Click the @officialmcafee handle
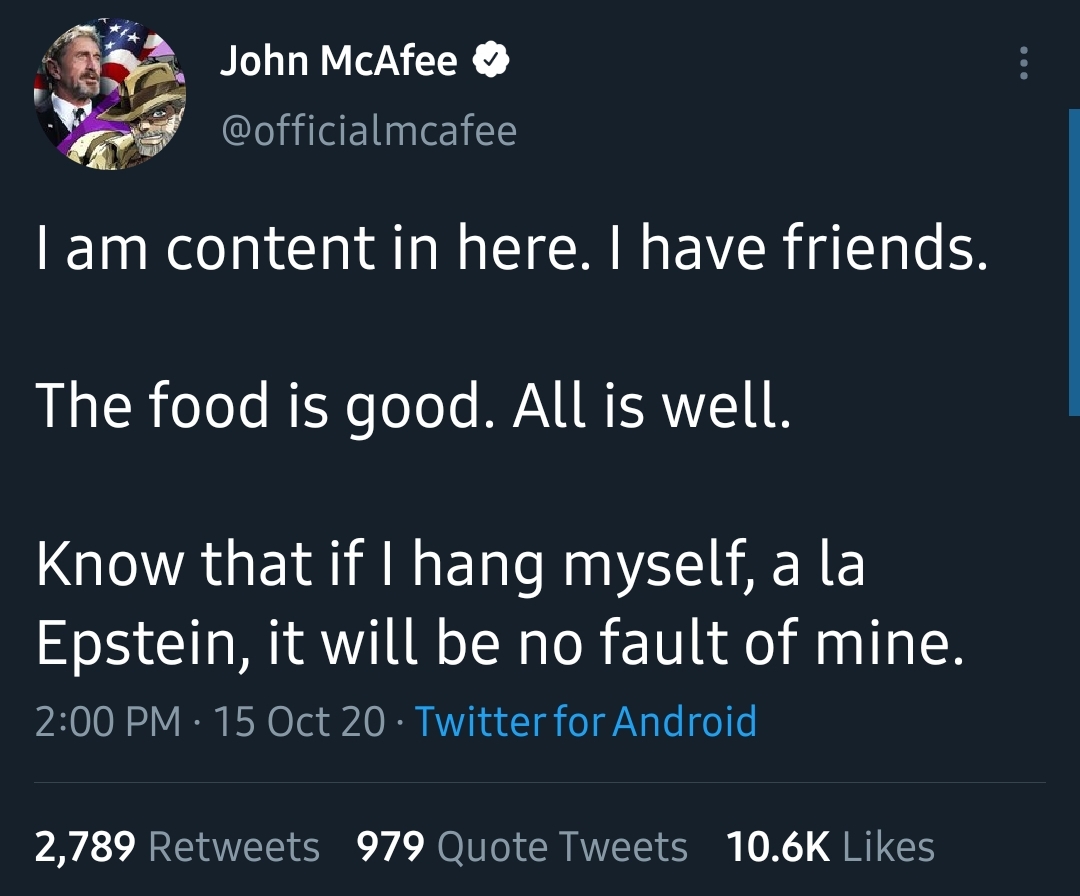 369,130
